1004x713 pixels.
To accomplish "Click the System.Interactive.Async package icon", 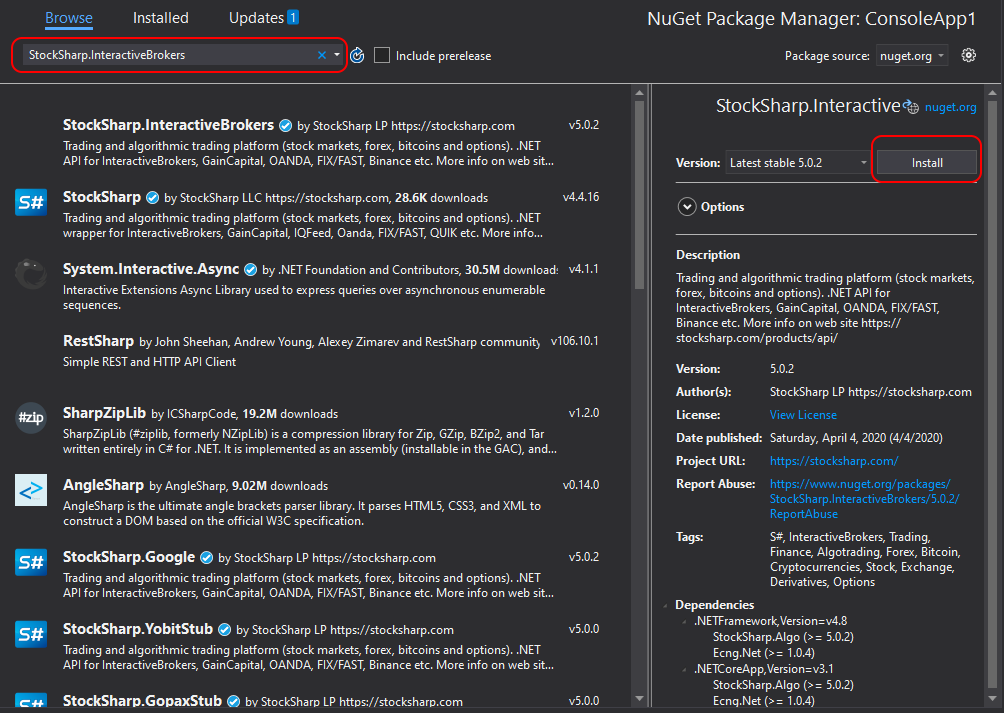I will (31, 274).
